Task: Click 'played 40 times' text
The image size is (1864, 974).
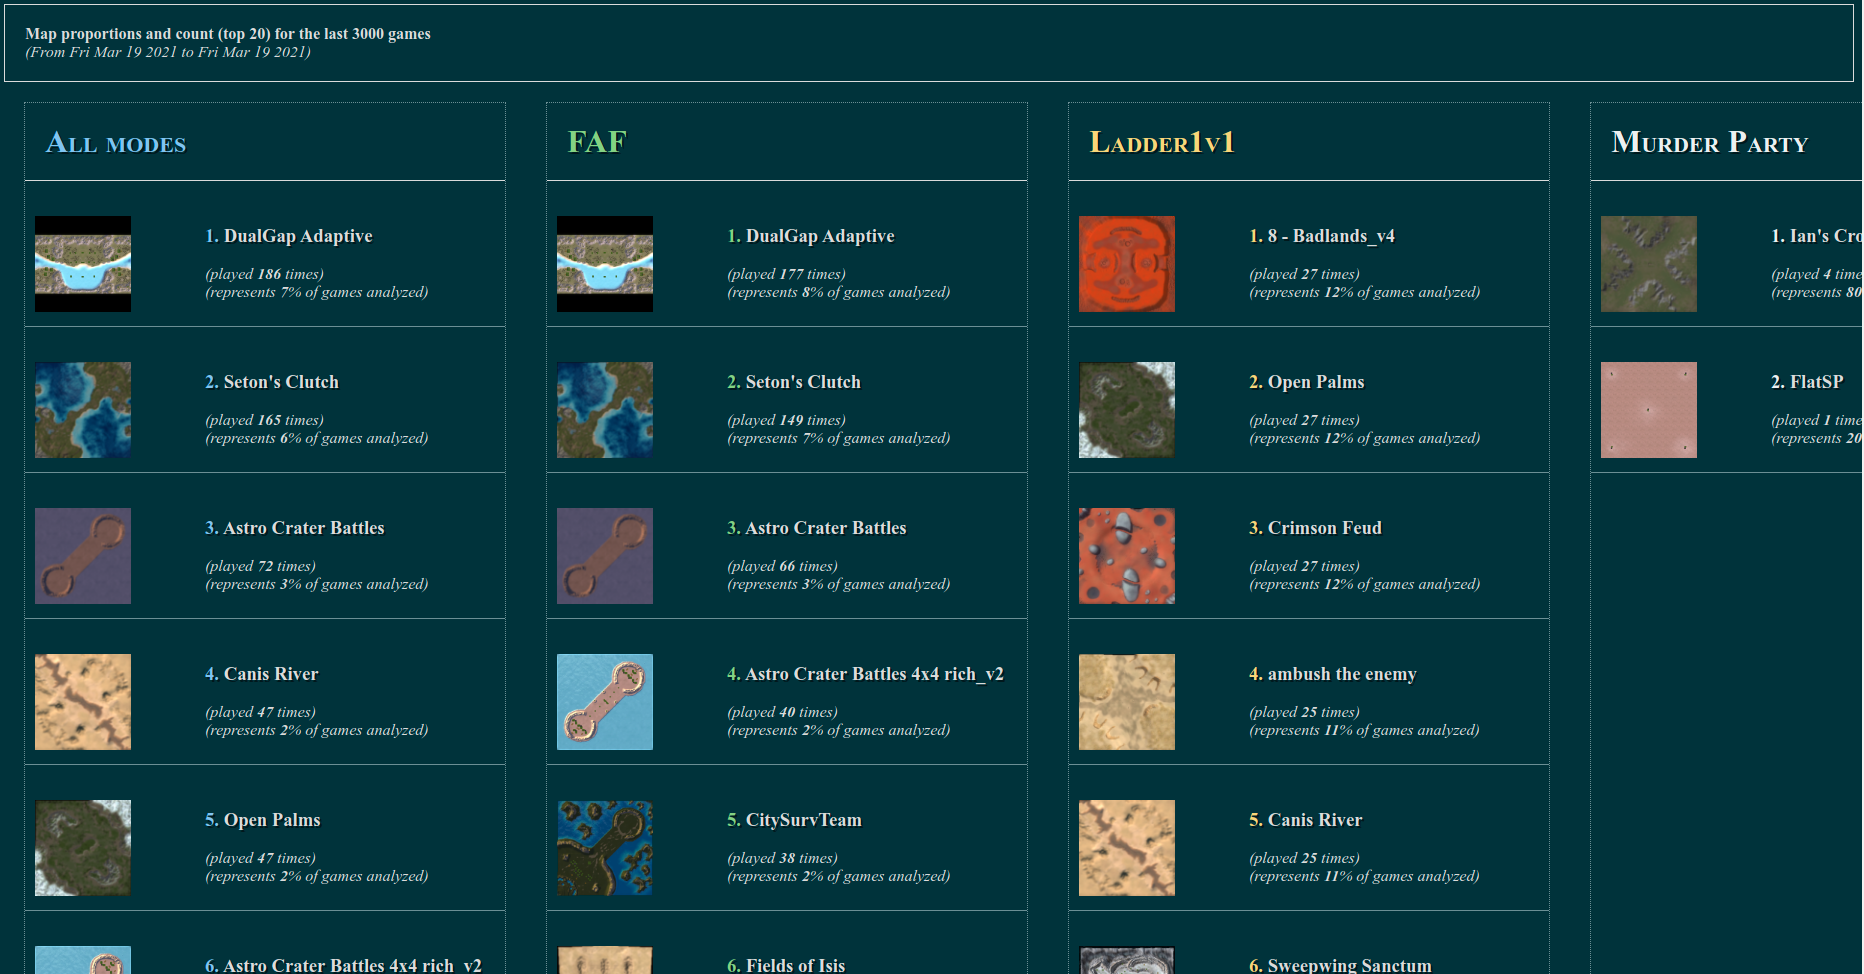Action: tap(782, 712)
